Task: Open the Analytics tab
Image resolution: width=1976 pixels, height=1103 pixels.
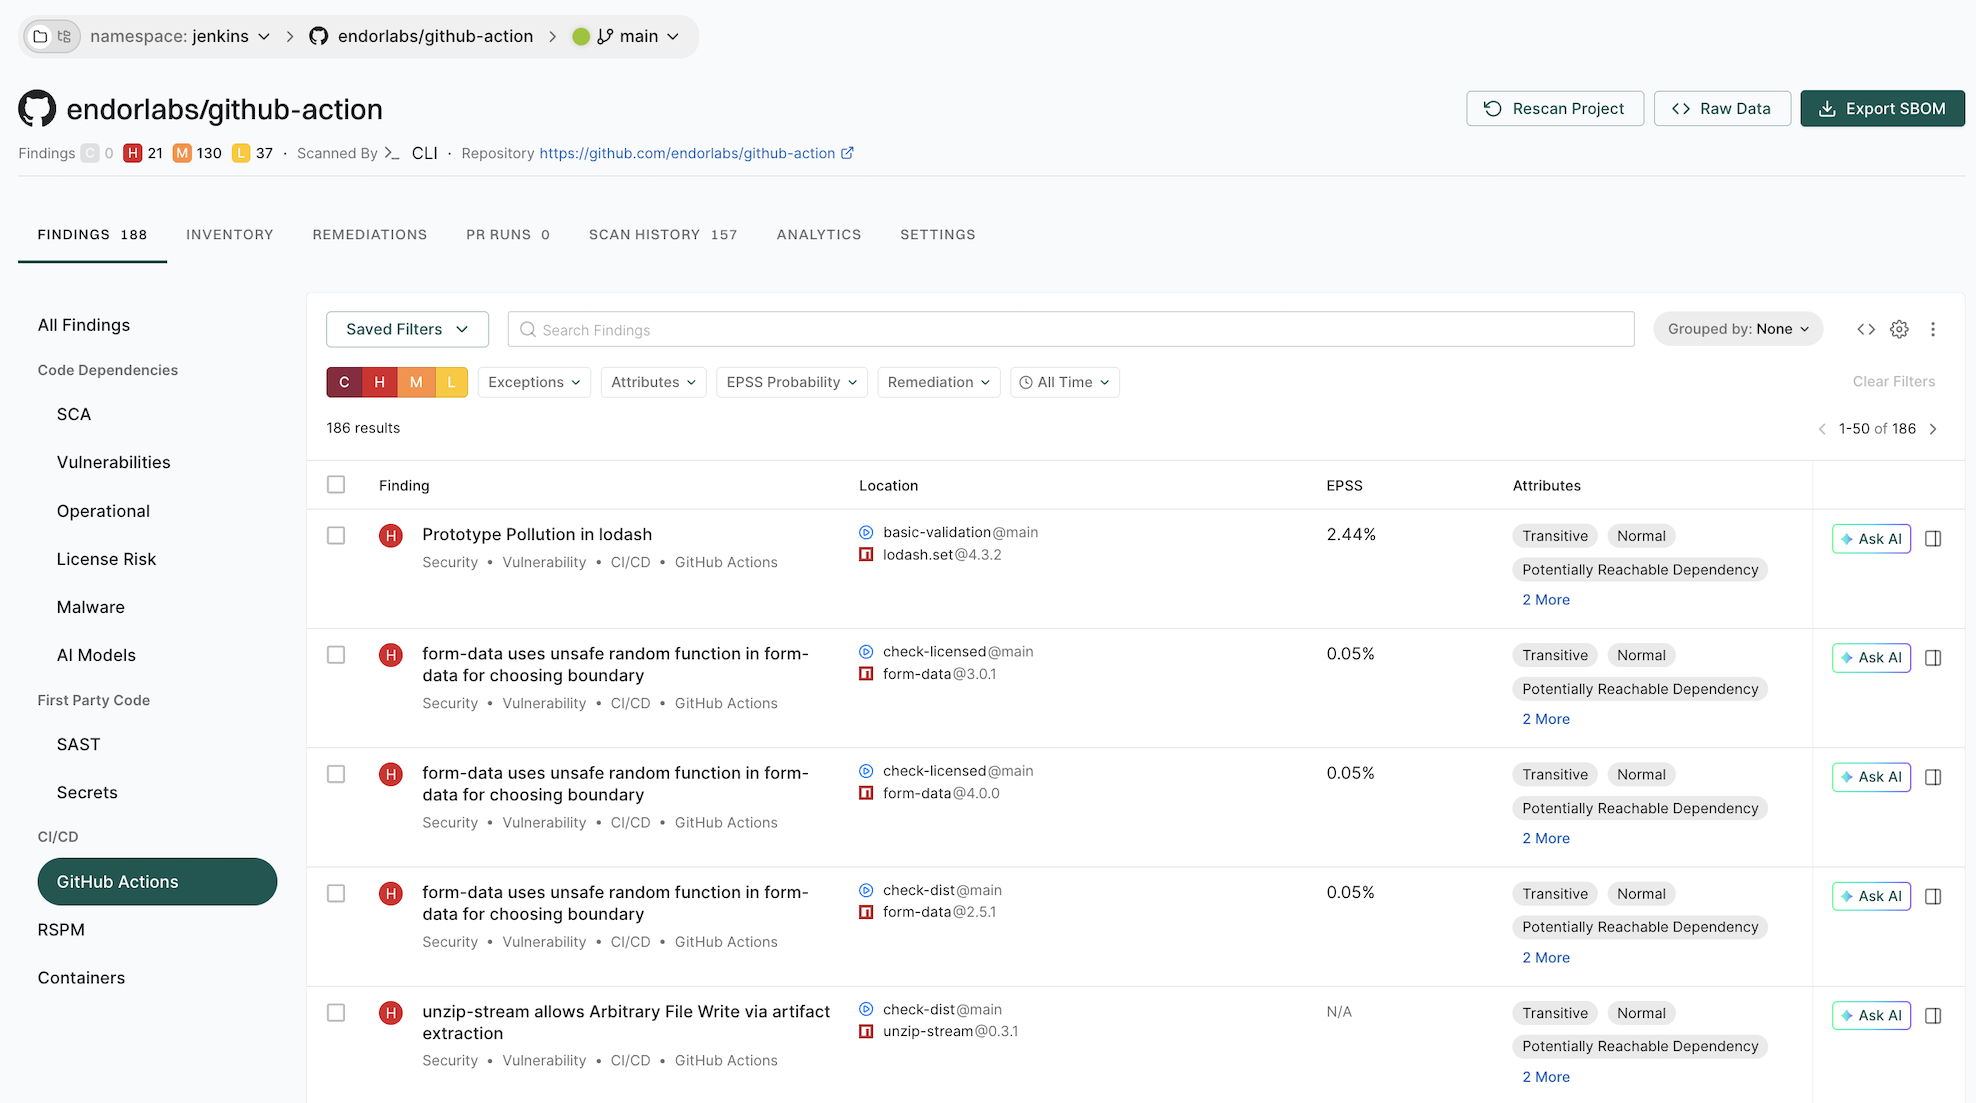Action: (x=818, y=234)
